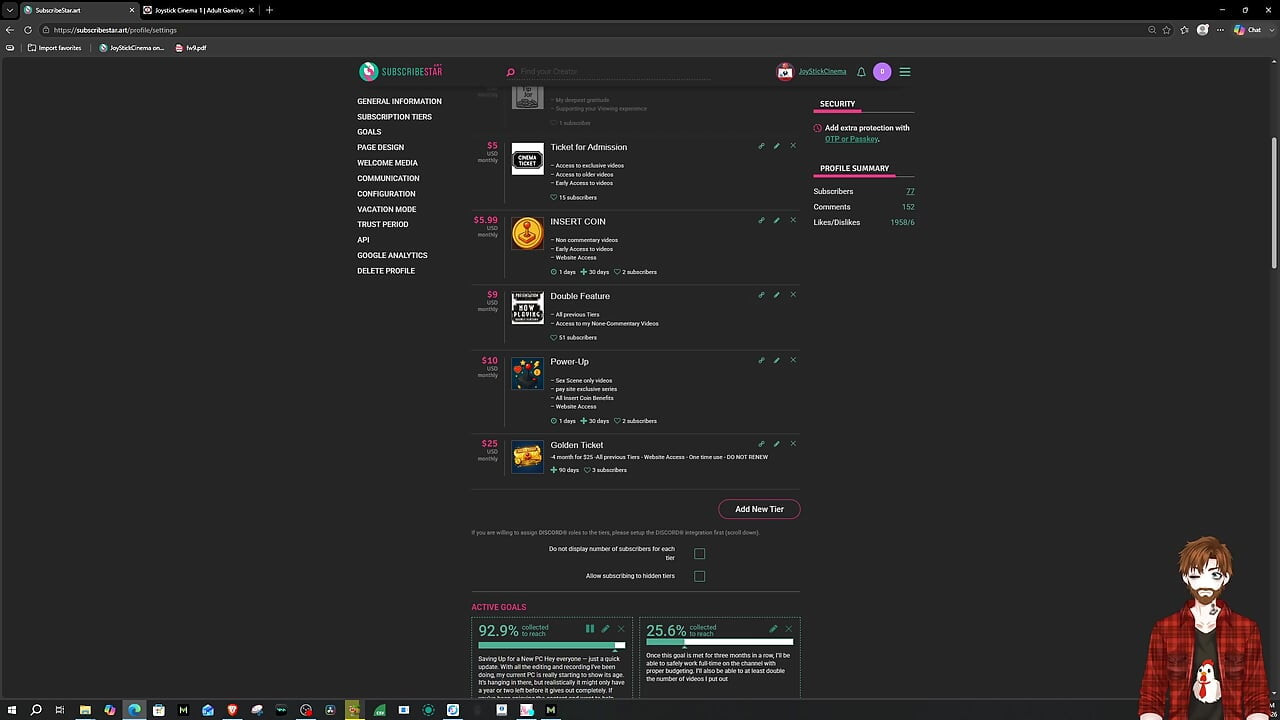Image resolution: width=1280 pixels, height=720 pixels.
Task: Open the purple user avatar menu
Action: coord(882,72)
